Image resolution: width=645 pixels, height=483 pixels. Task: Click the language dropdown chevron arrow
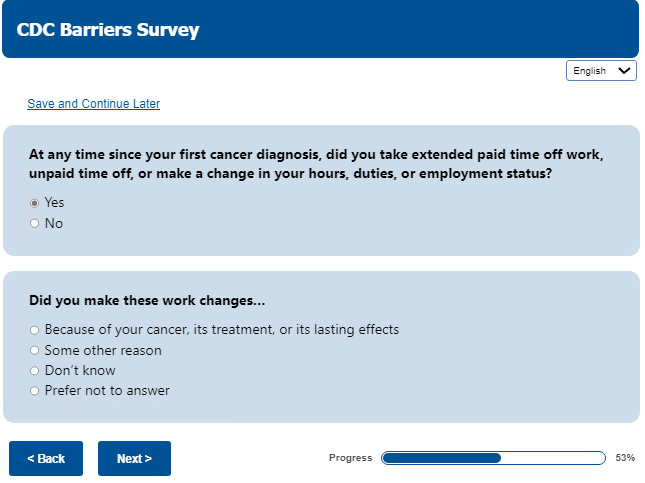(625, 71)
